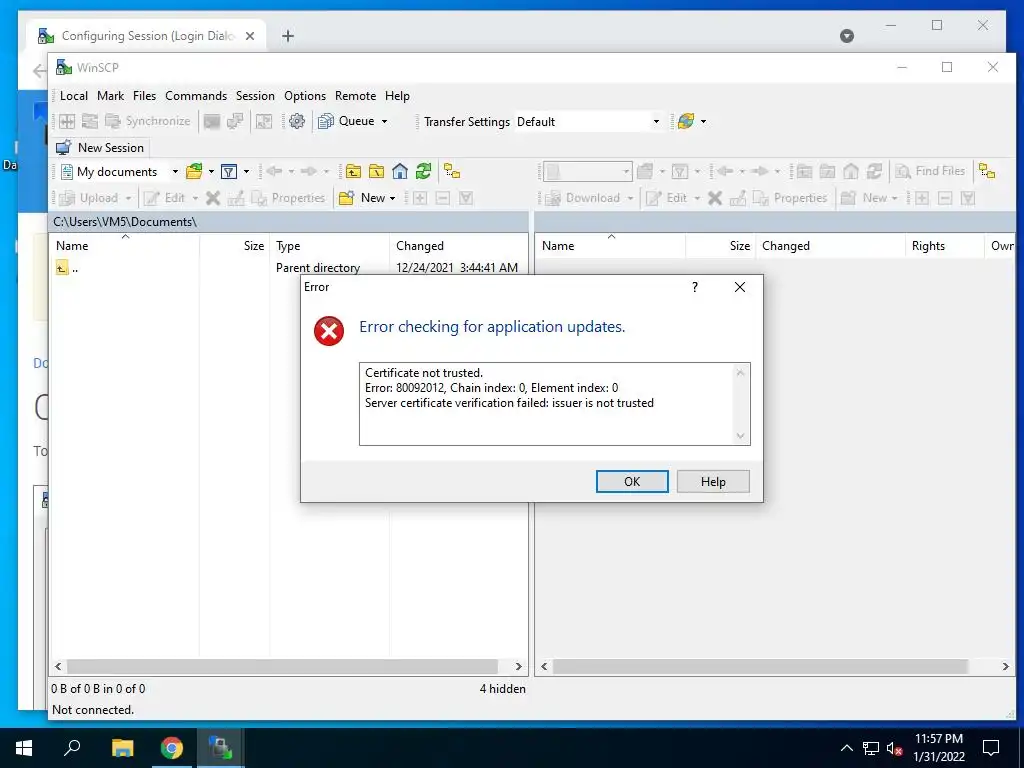Expand the Queue dropdown arrow

point(385,121)
